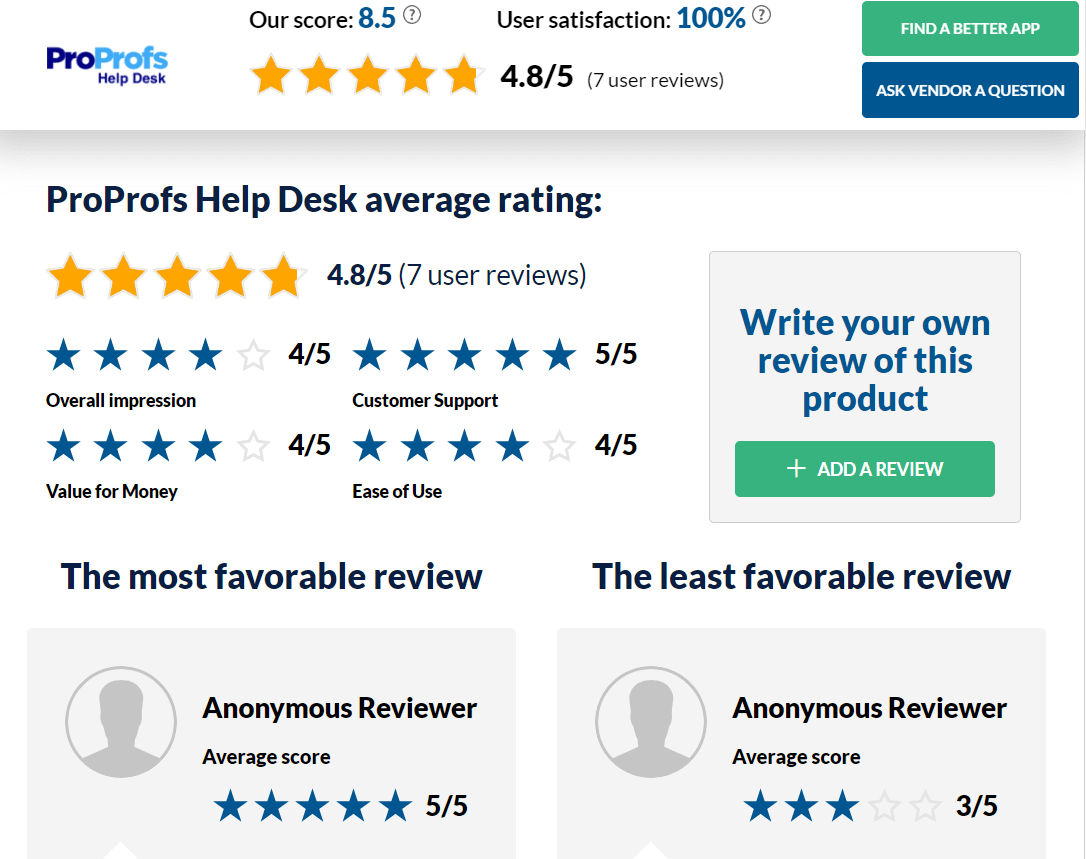Click the third star on the least favorable review
Screen dimensions: 1086x859
tap(843, 805)
